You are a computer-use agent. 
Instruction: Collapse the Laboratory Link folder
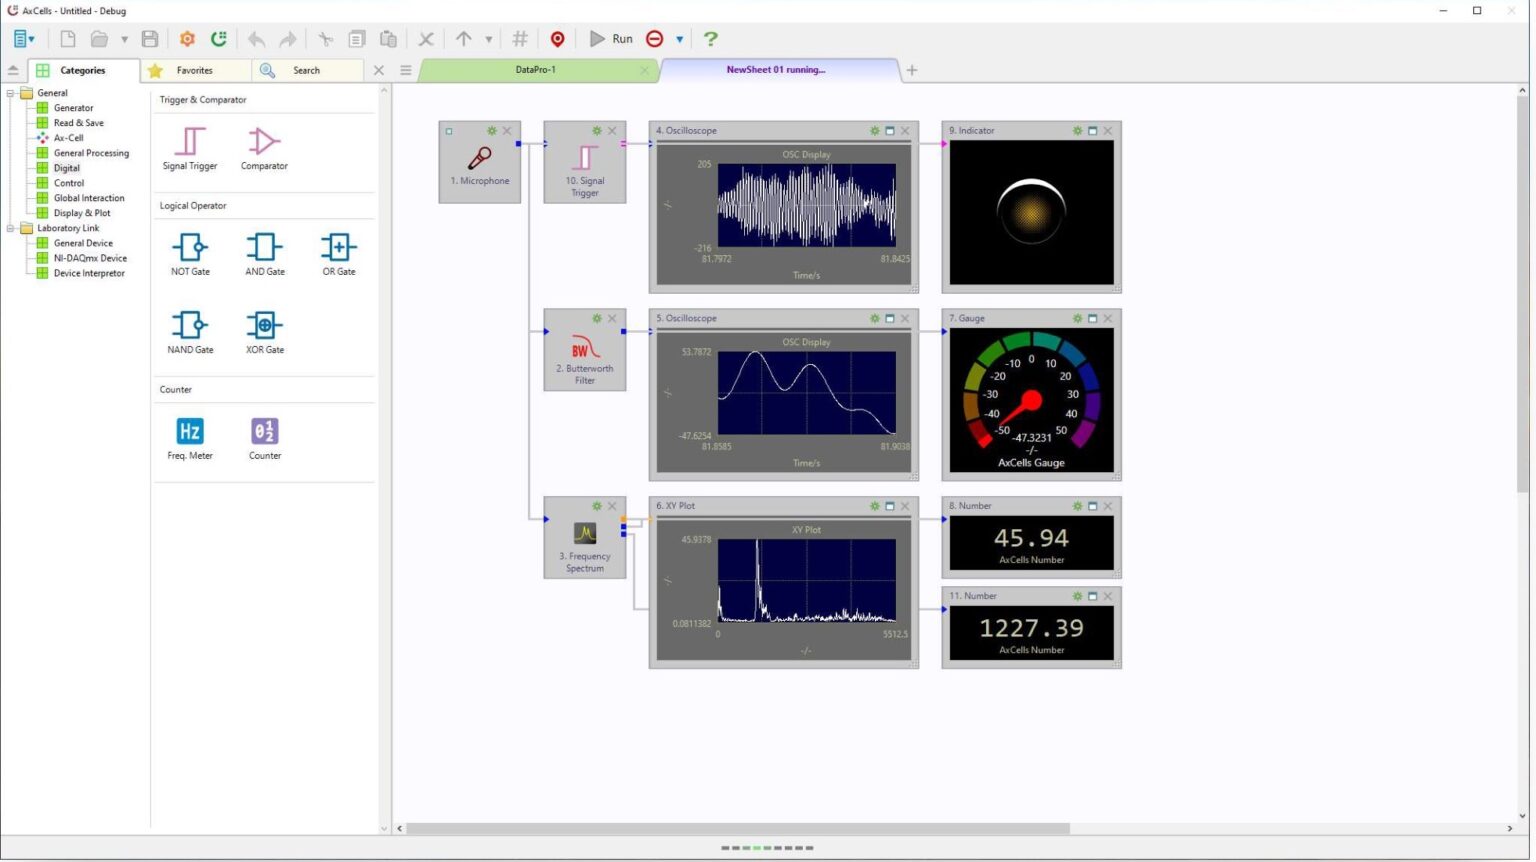tap(9, 228)
